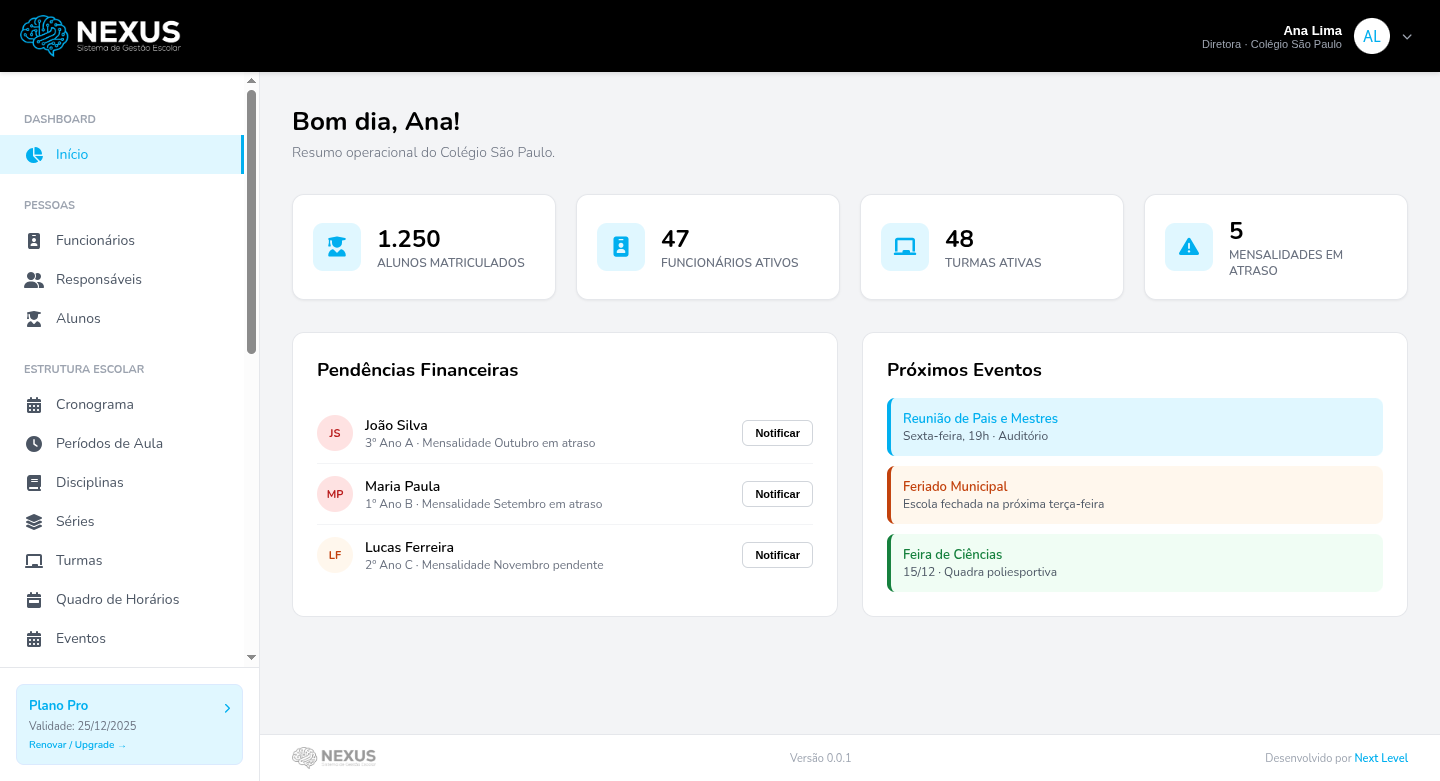Open the Next Level developer link
Viewport: 1440px width, 781px height.
click(1381, 758)
